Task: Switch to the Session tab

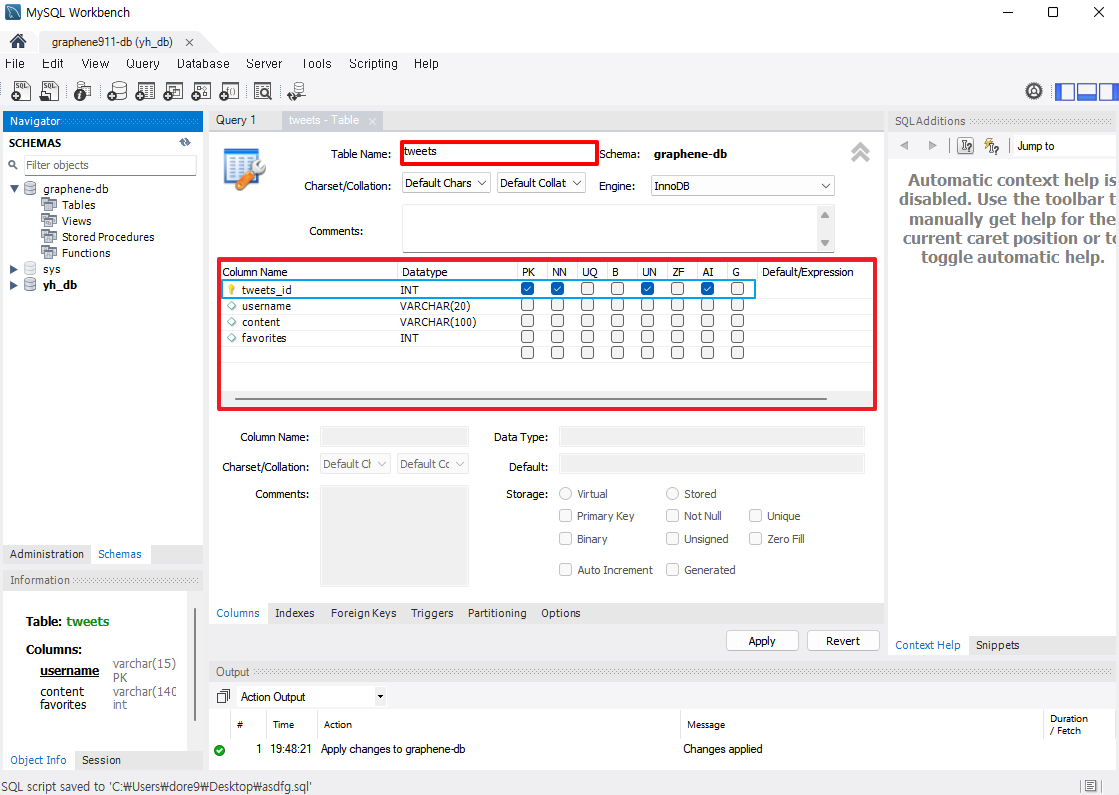Action: (101, 760)
